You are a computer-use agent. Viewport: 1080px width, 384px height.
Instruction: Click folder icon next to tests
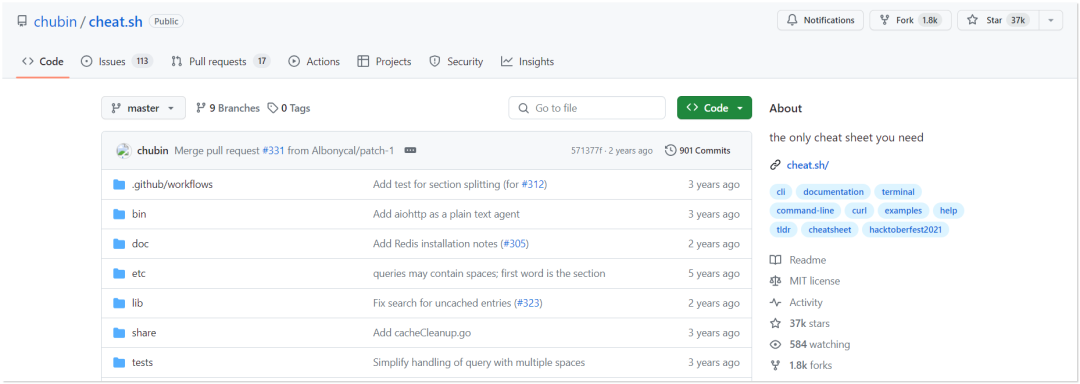[x=119, y=362]
